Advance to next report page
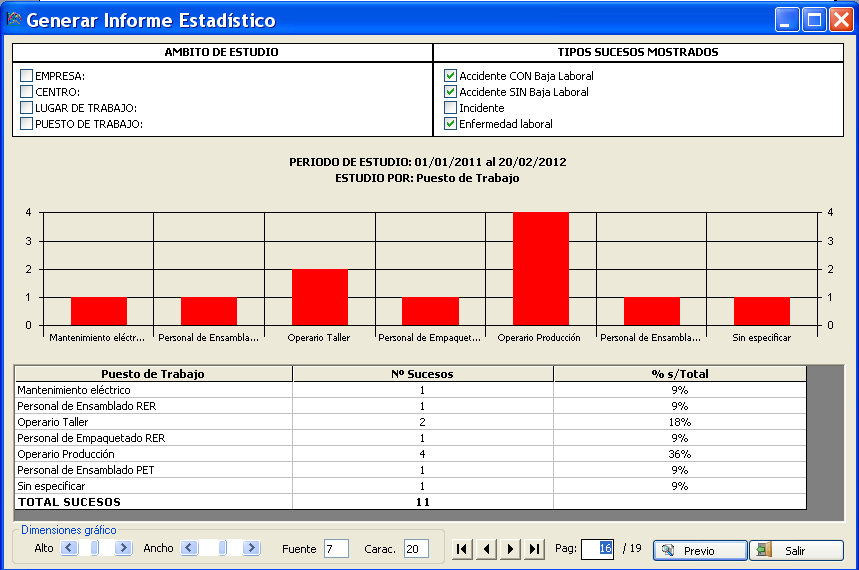This screenshot has width=859, height=570. coord(510,549)
